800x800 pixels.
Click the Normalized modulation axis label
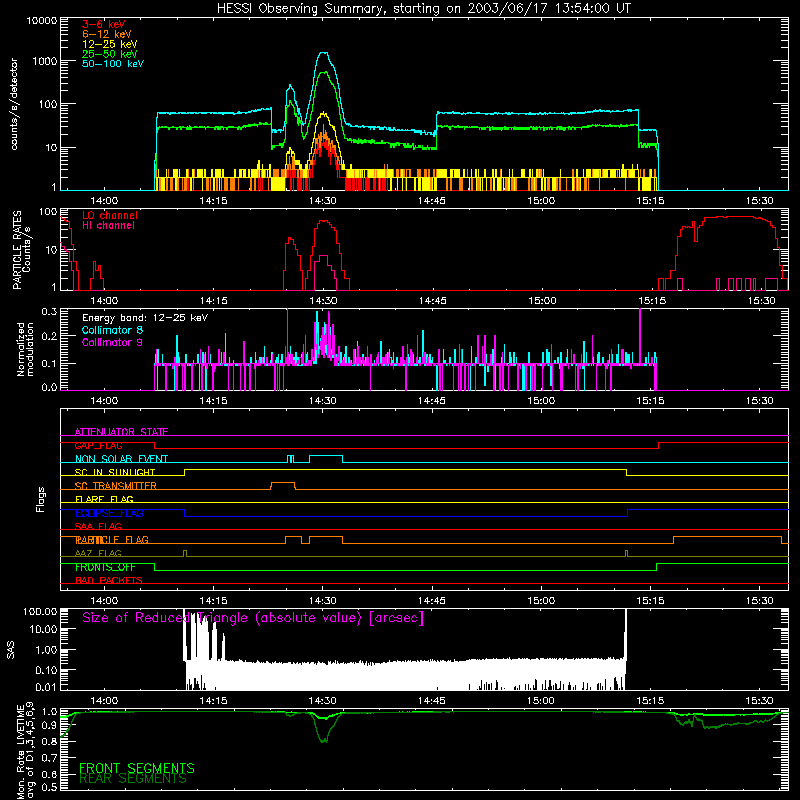(x=25, y=349)
